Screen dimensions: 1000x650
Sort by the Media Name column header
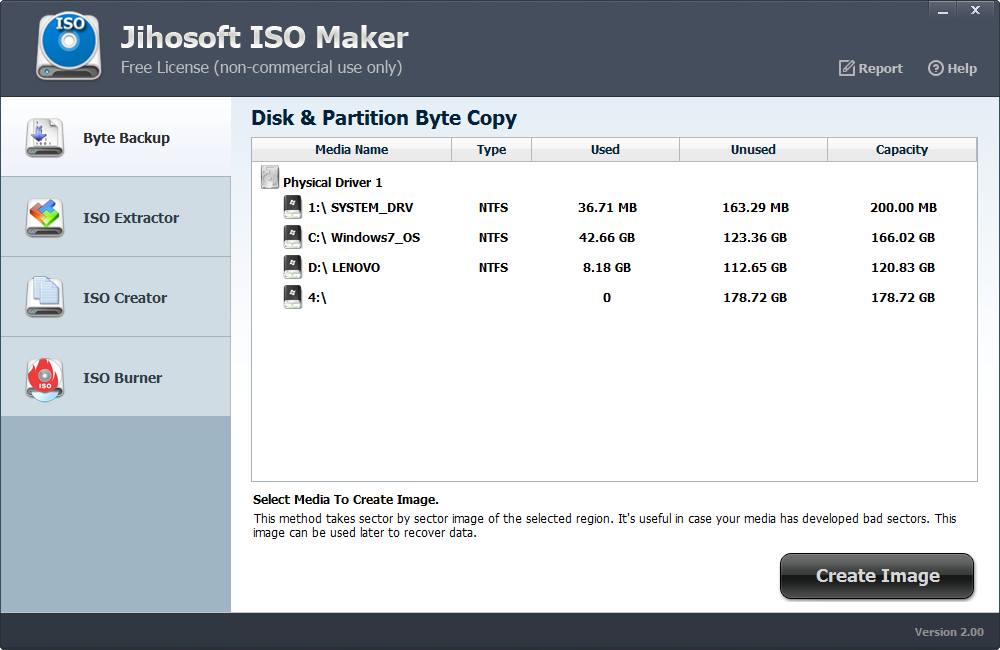(351, 150)
